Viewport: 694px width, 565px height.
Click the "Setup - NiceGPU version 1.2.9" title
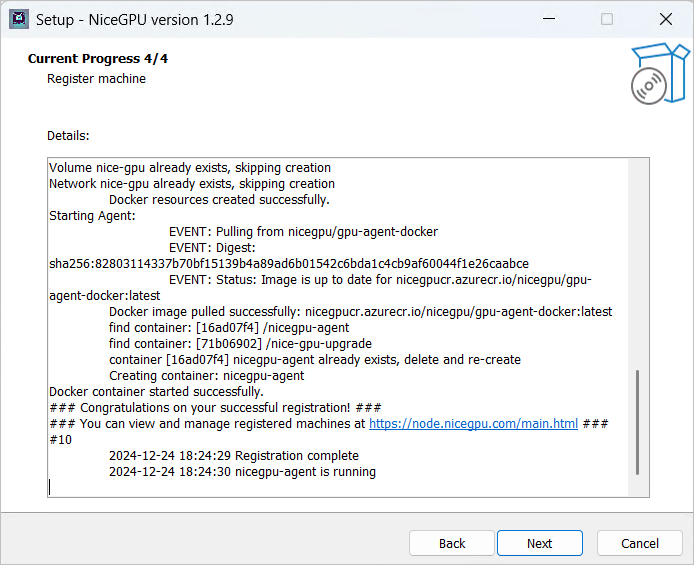point(136,19)
